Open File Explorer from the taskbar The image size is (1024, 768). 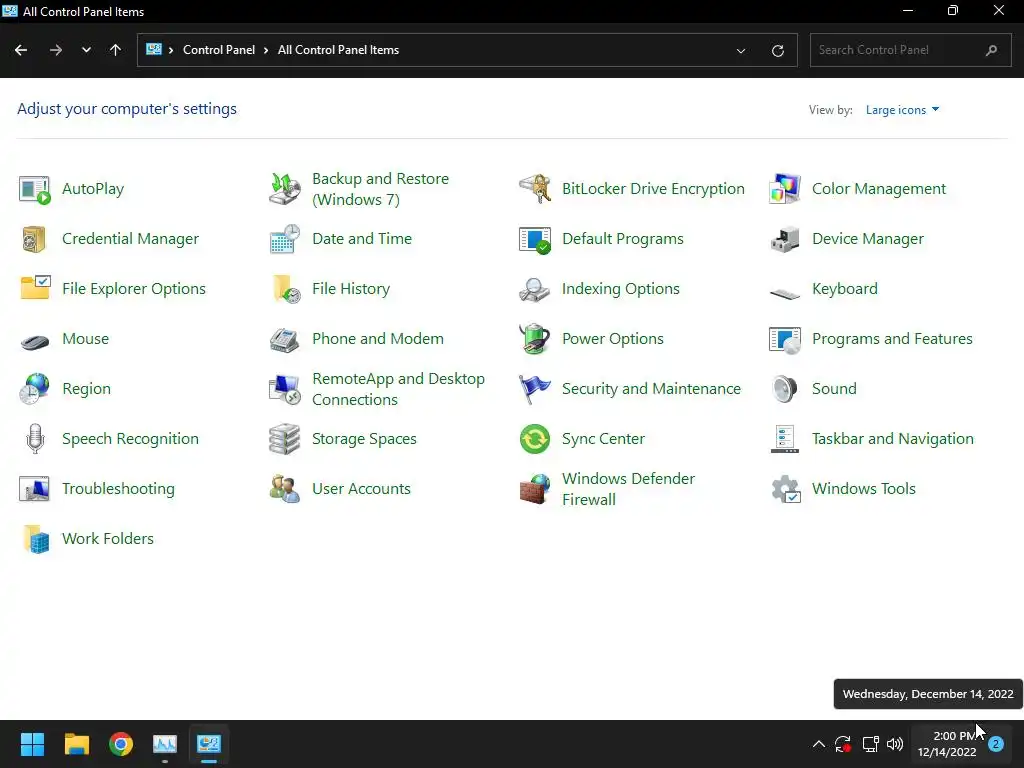pyautogui.click(x=76, y=744)
